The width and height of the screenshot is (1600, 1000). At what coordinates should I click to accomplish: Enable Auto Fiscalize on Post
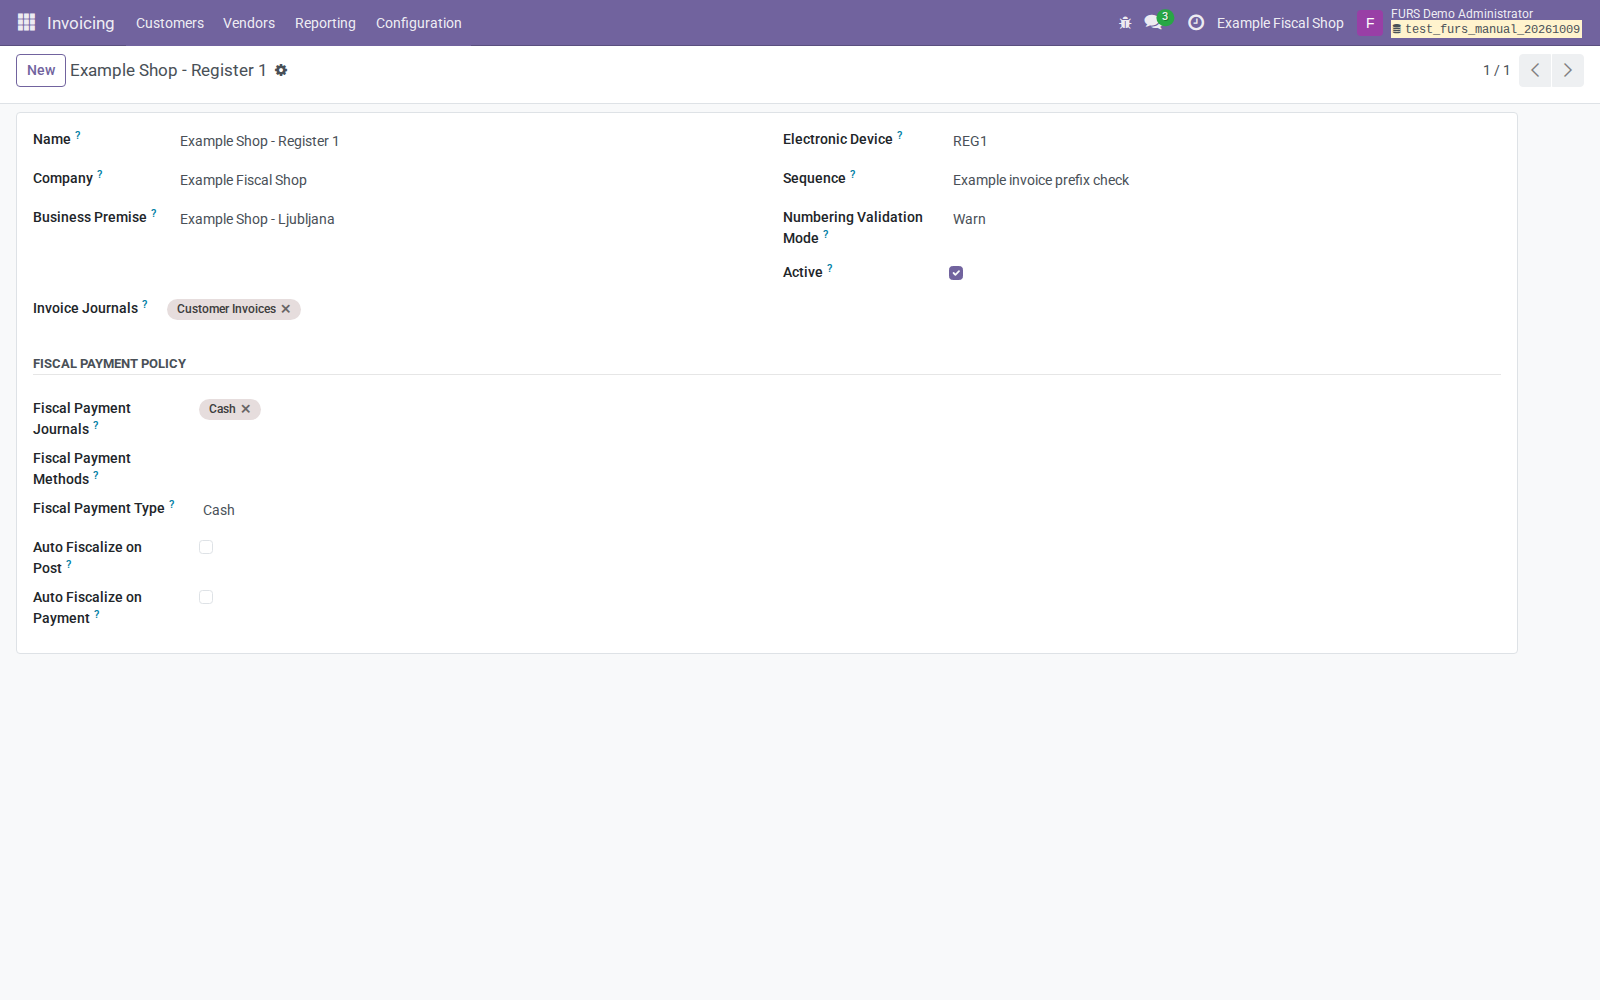(206, 547)
